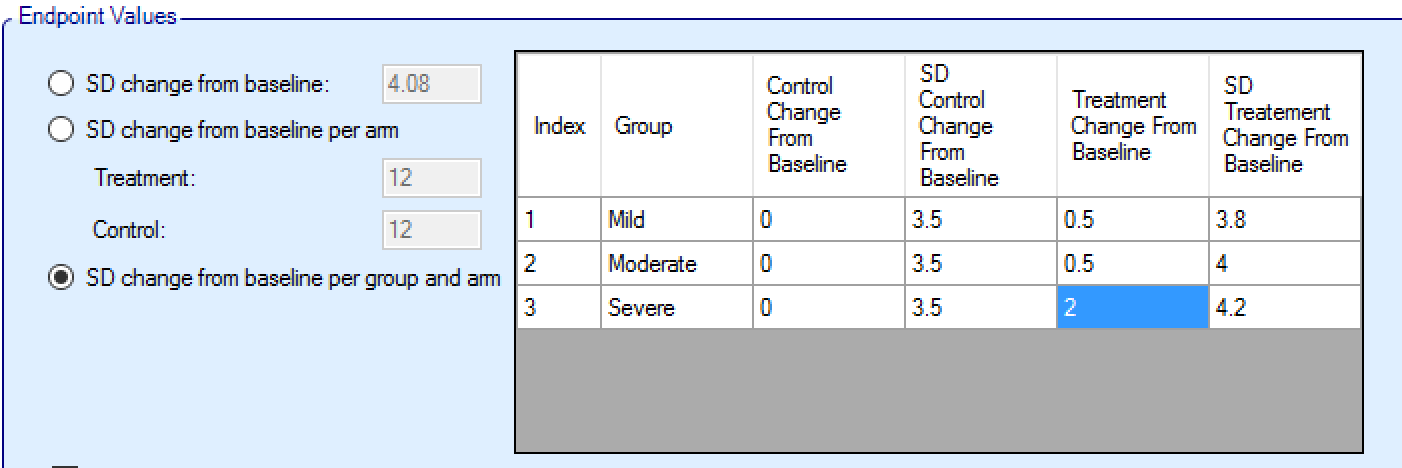Select the Severe group cell
The image size is (1402, 468).
[x=676, y=308]
